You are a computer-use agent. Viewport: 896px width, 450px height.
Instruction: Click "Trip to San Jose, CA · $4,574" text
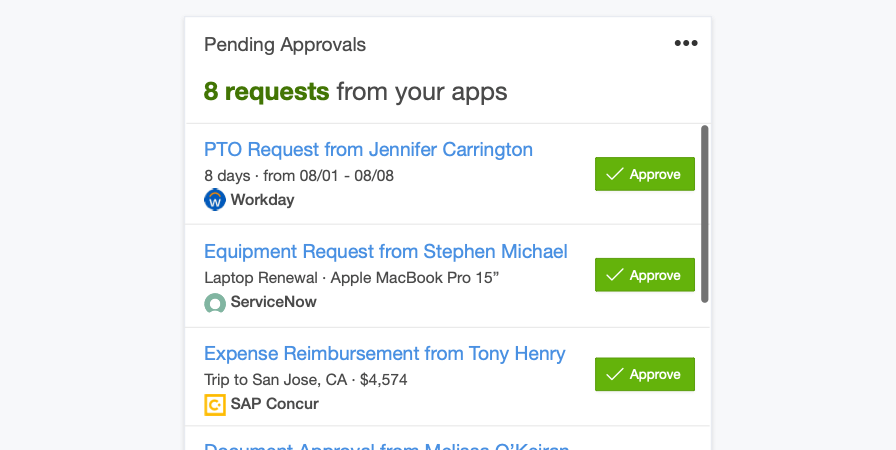(306, 380)
